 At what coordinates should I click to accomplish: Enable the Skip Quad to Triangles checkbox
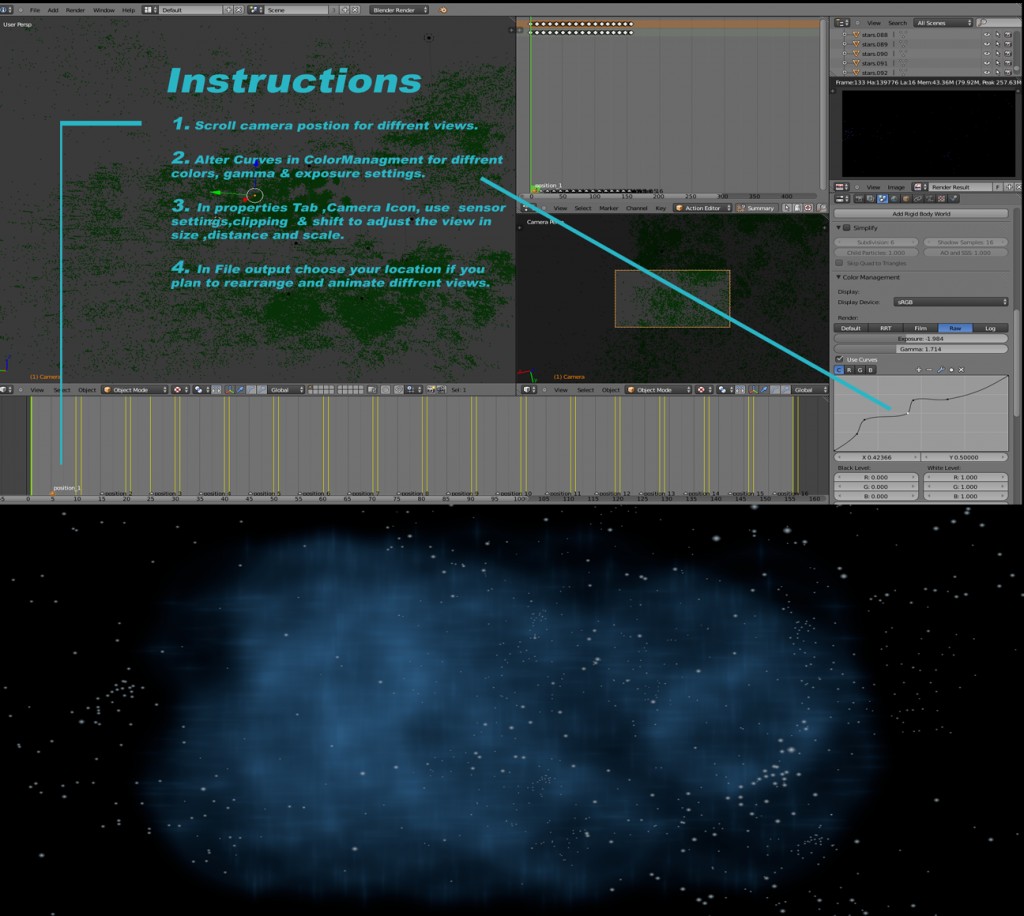(x=839, y=263)
